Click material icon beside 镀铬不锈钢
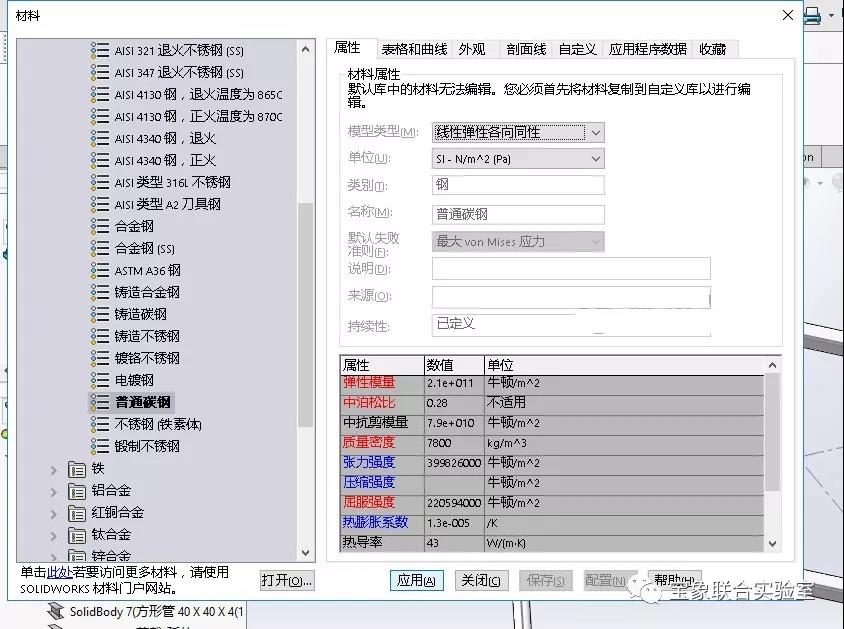The image size is (844, 629). point(100,358)
